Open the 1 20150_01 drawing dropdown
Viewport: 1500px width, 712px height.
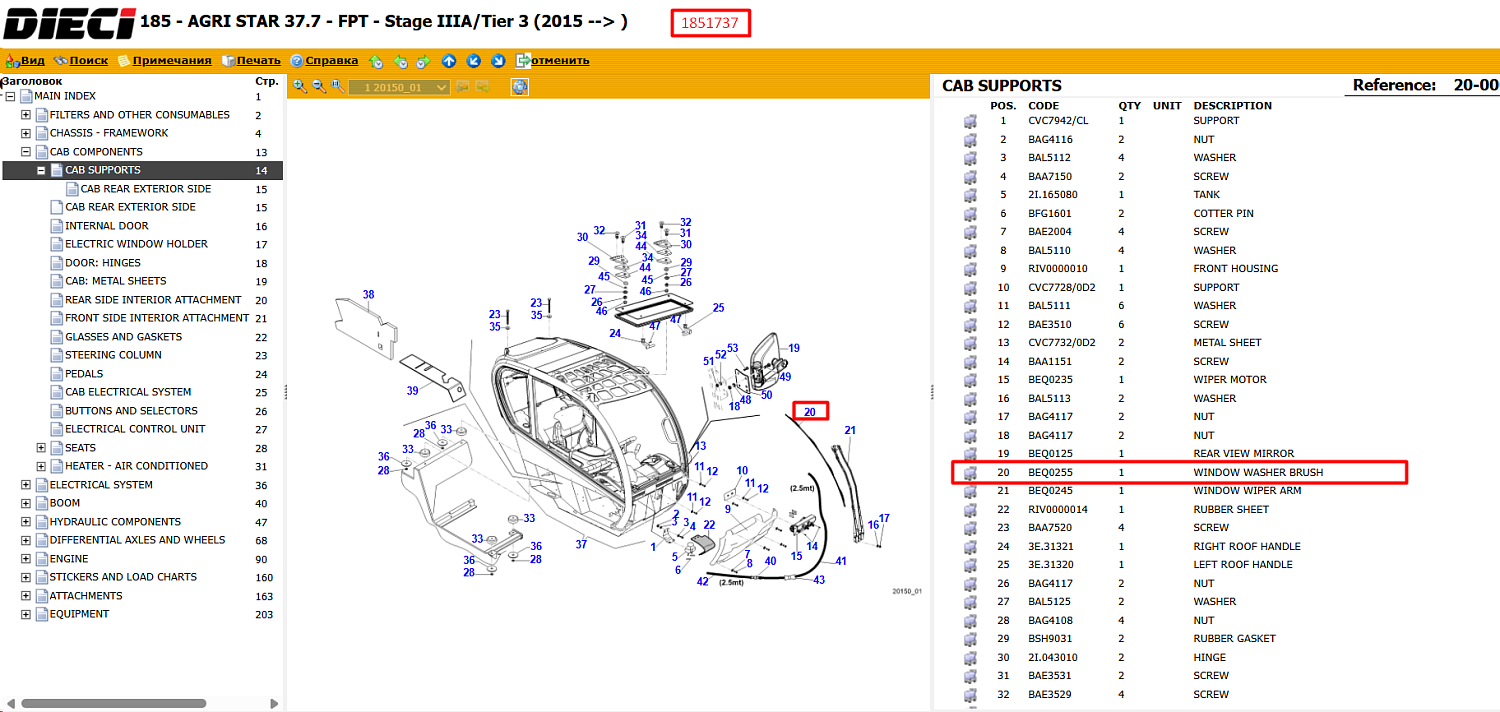click(400, 88)
